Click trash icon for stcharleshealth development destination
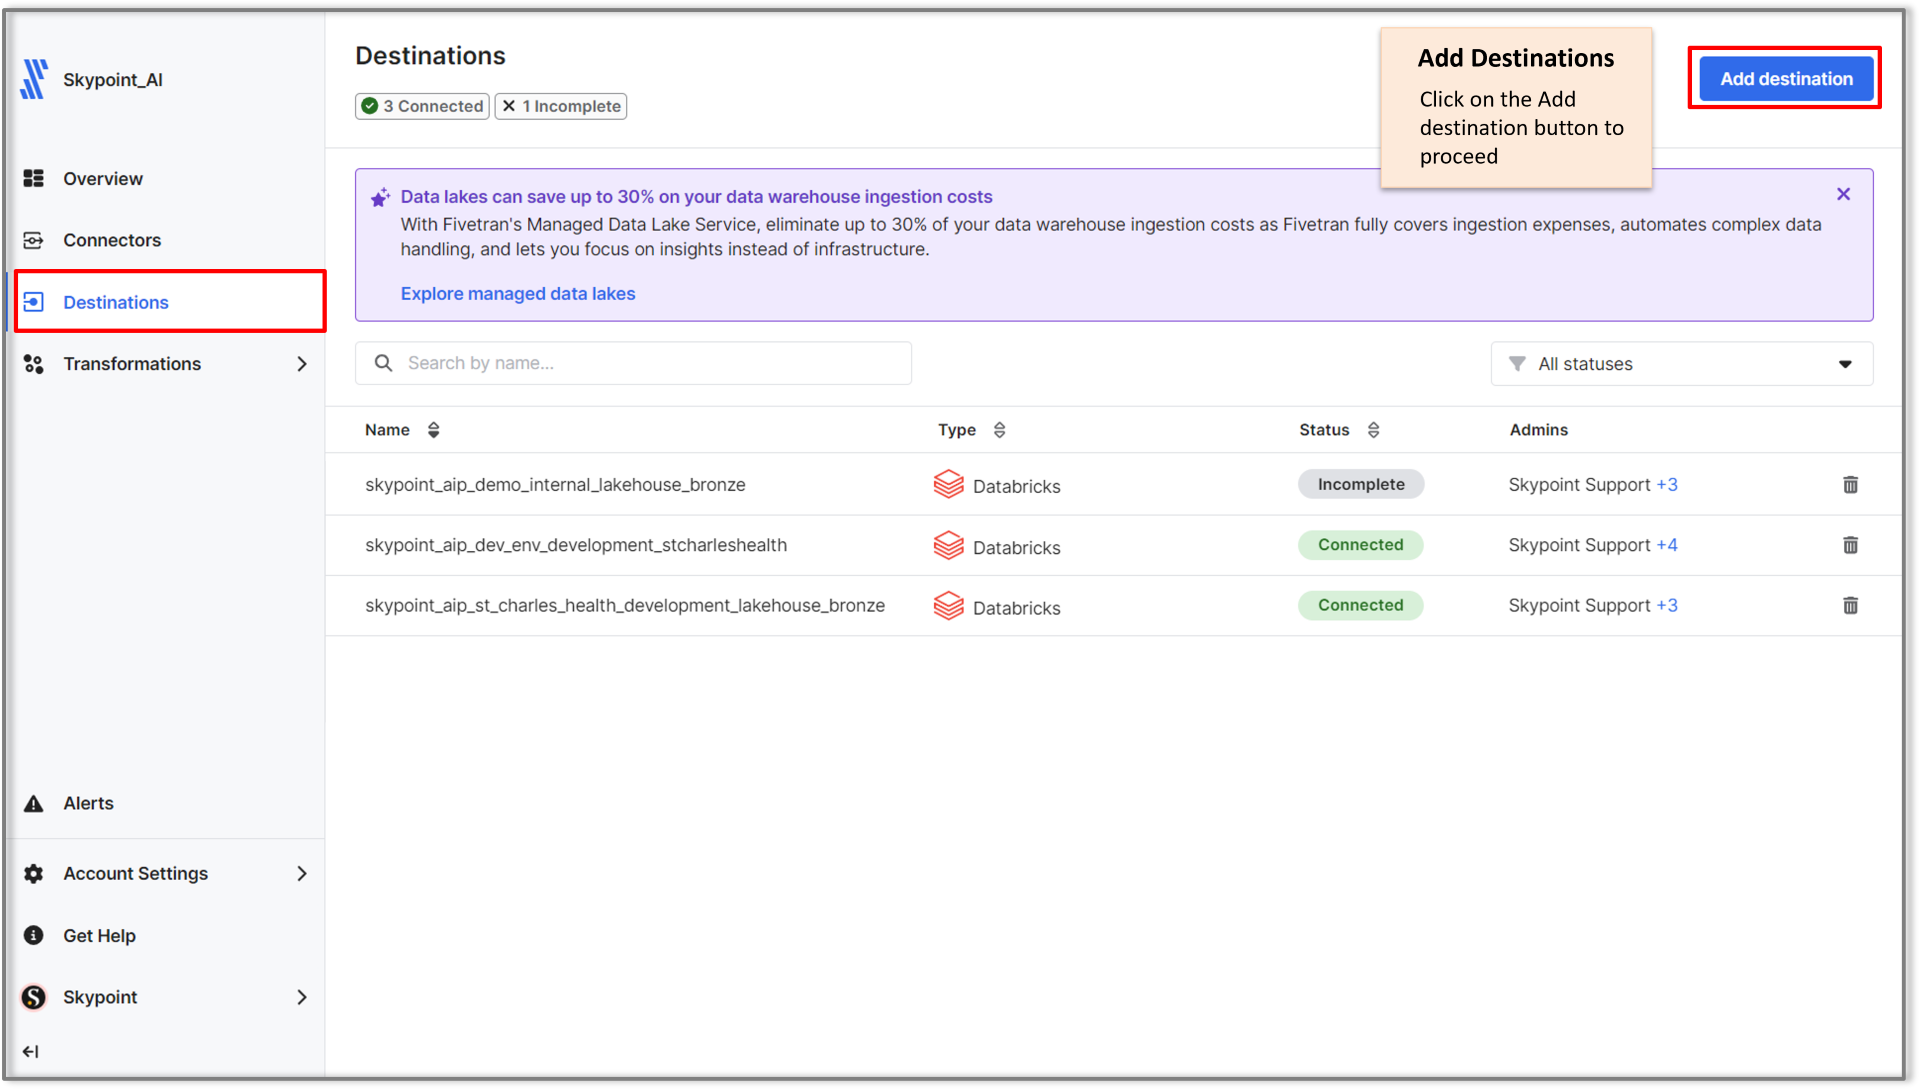This screenshot has height=1089, width=1920. coord(1850,545)
